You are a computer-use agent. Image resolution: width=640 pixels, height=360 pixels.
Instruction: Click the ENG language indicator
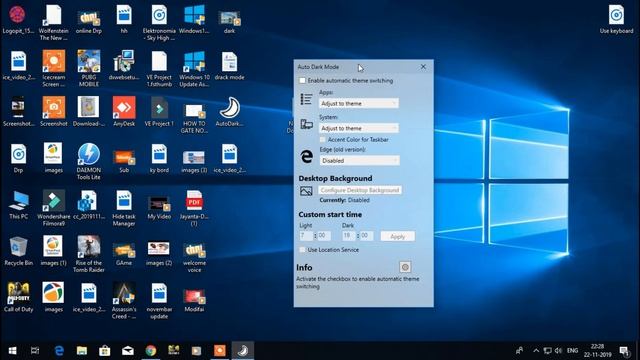point(572,351)
